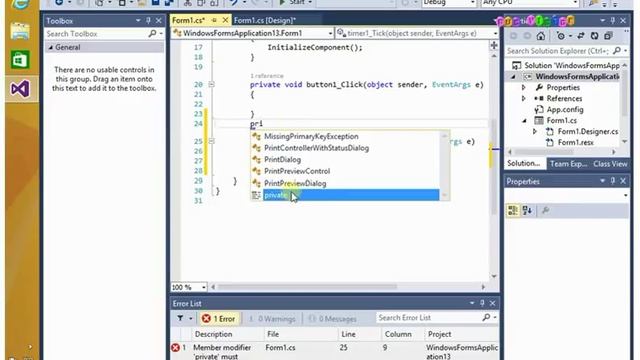Select the Solution Explorer tab
The height and width of the screenshot is (360, 640).
click(x=523, y=163)
